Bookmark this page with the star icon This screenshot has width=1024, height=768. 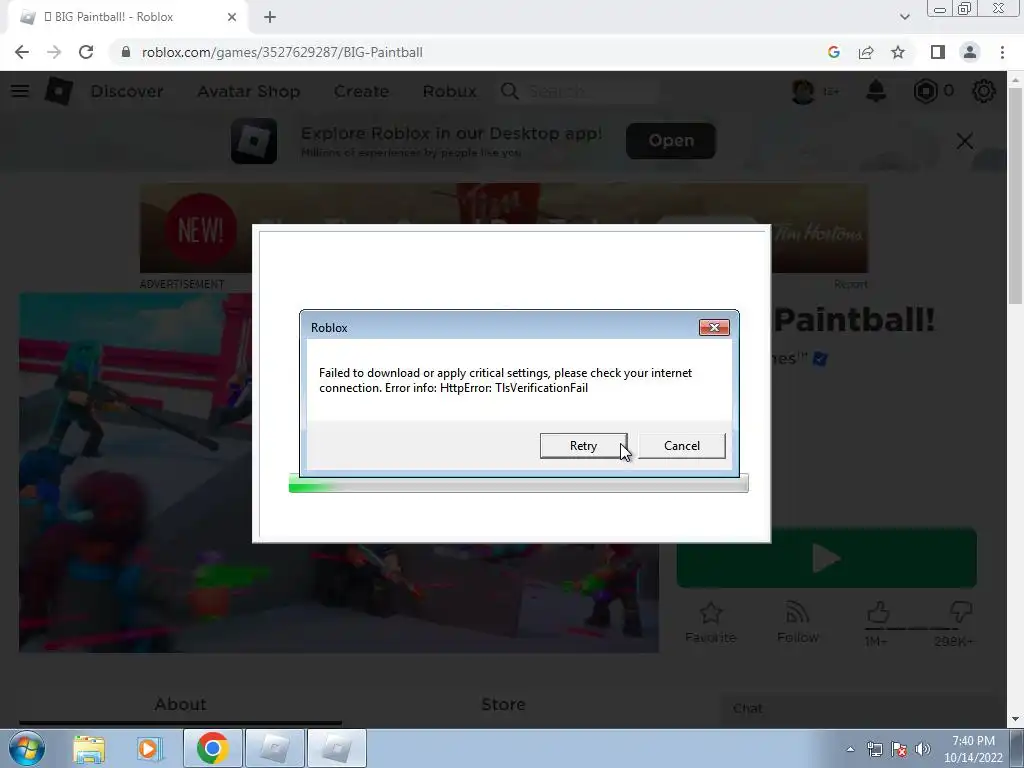898,52
